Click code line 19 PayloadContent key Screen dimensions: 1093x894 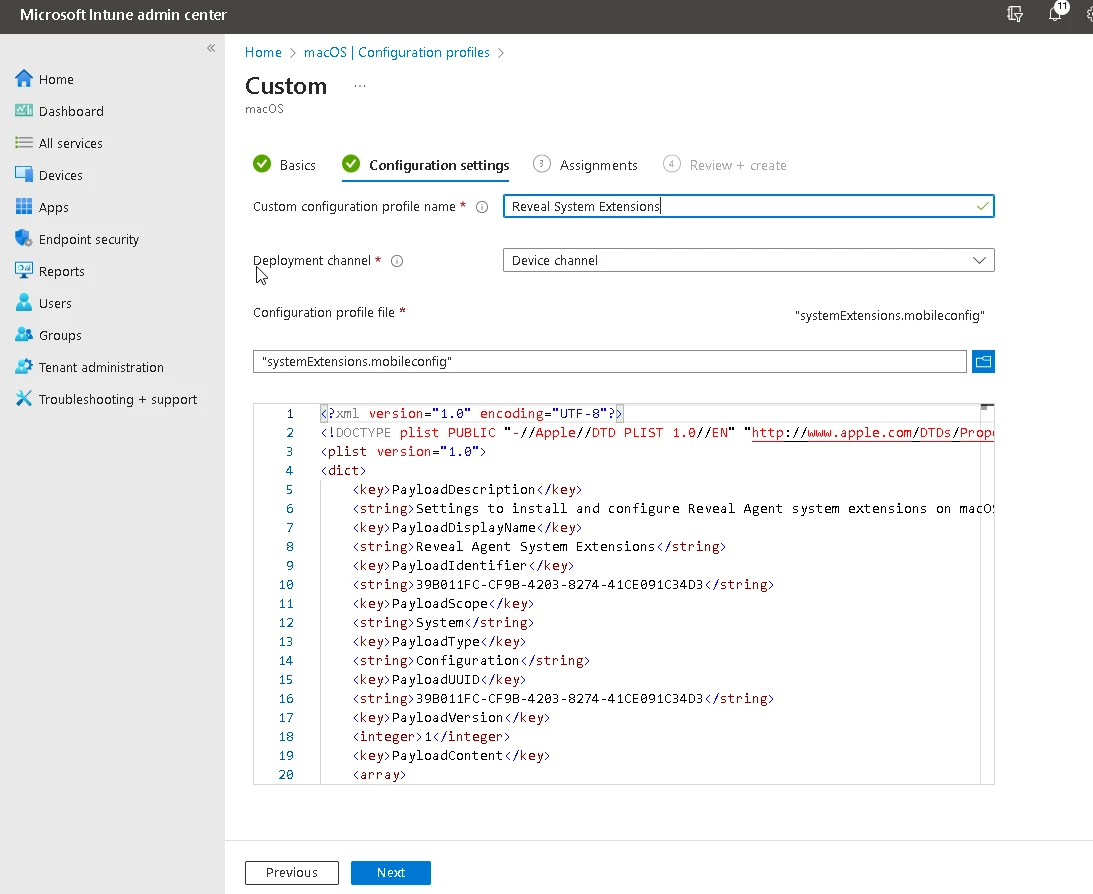point(451,756)
